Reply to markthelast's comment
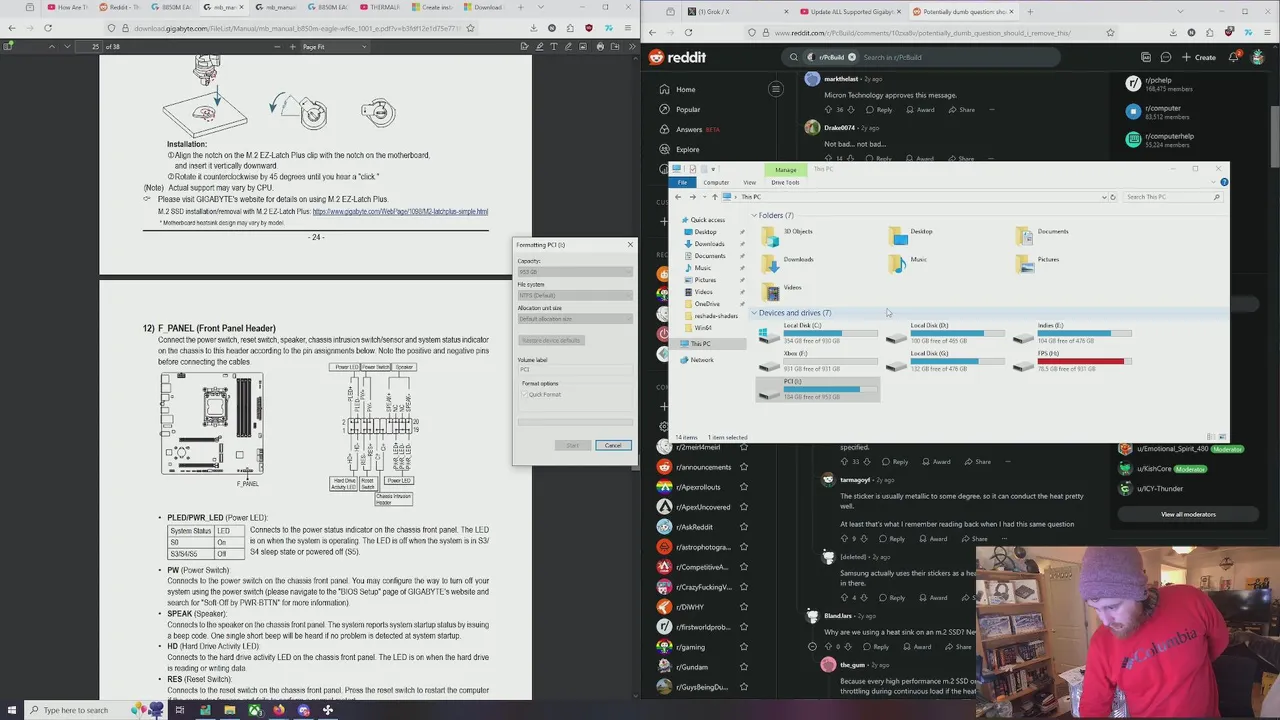Viewport: 1280px width, 720px height. (880, 110)
